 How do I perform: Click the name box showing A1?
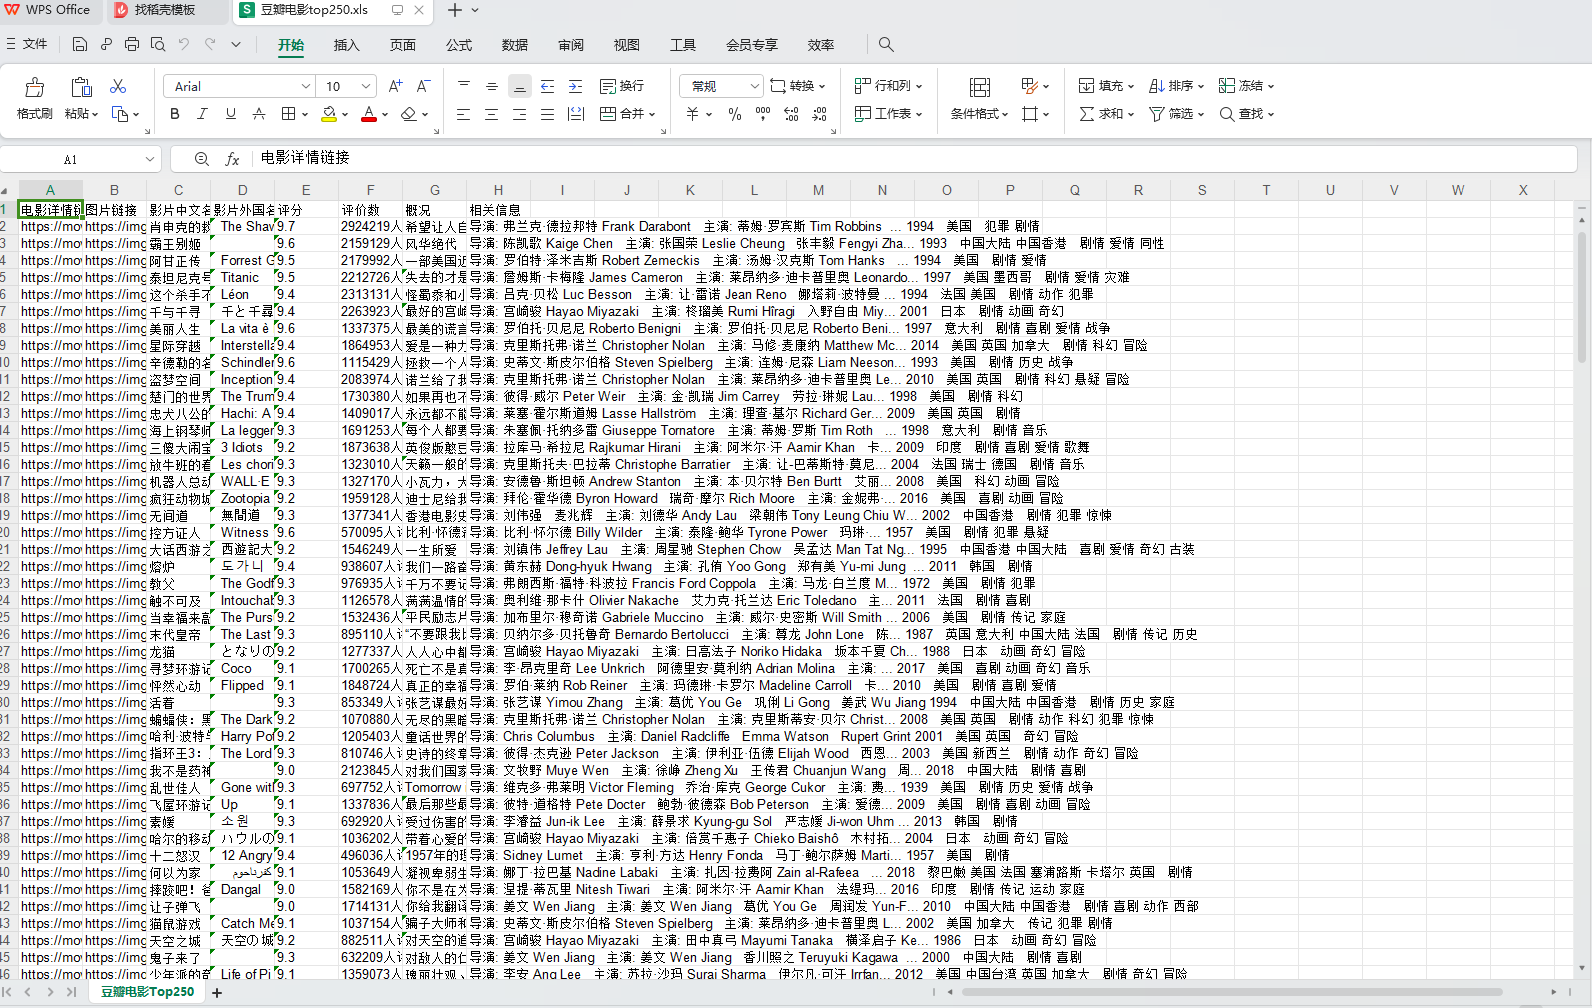(x=80, y=159)
